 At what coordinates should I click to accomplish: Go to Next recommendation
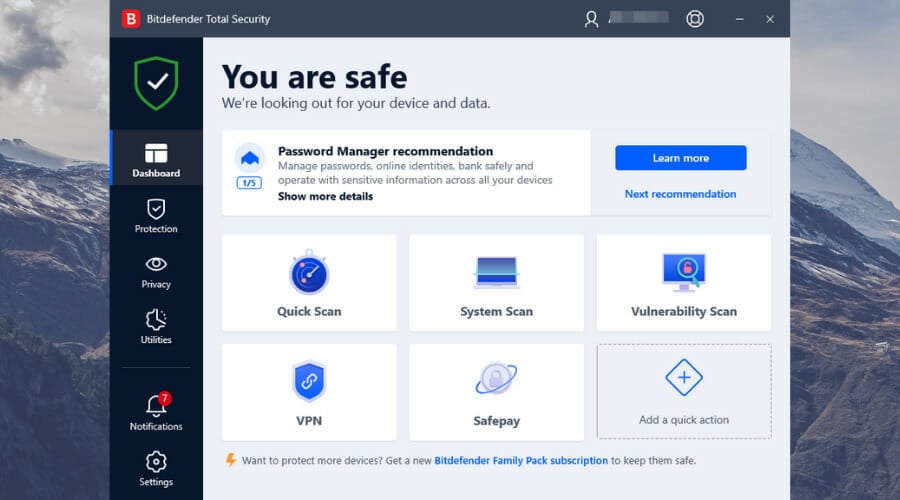[680, 194]
